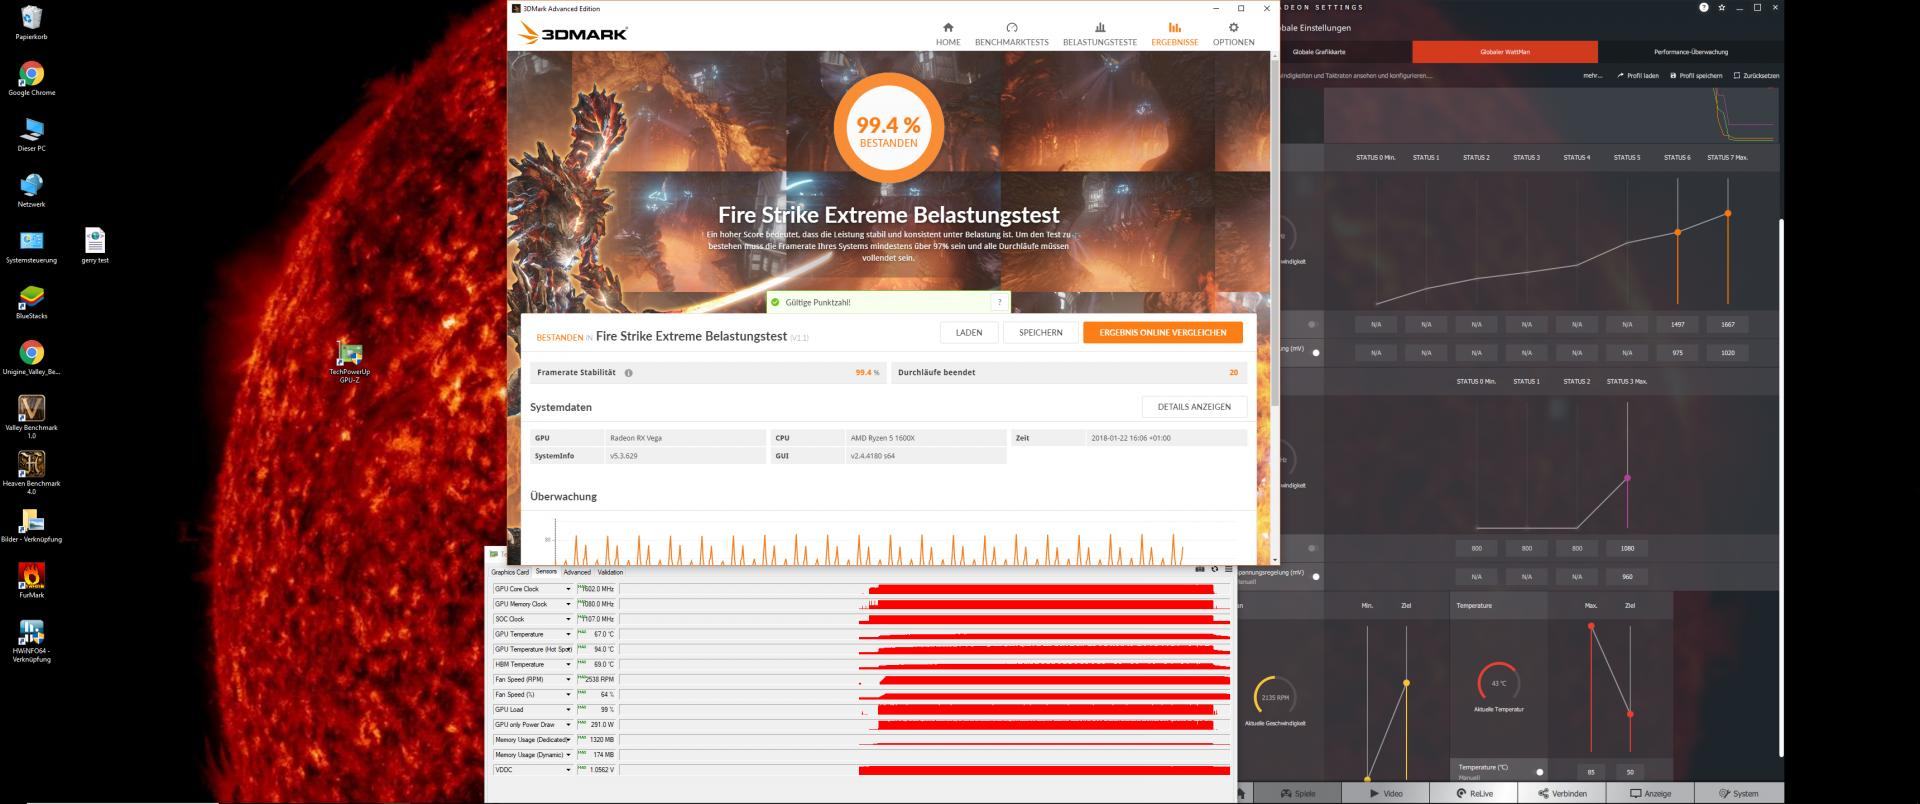Click the Status 7 Max. frequency slider handle

[1728, 213]
